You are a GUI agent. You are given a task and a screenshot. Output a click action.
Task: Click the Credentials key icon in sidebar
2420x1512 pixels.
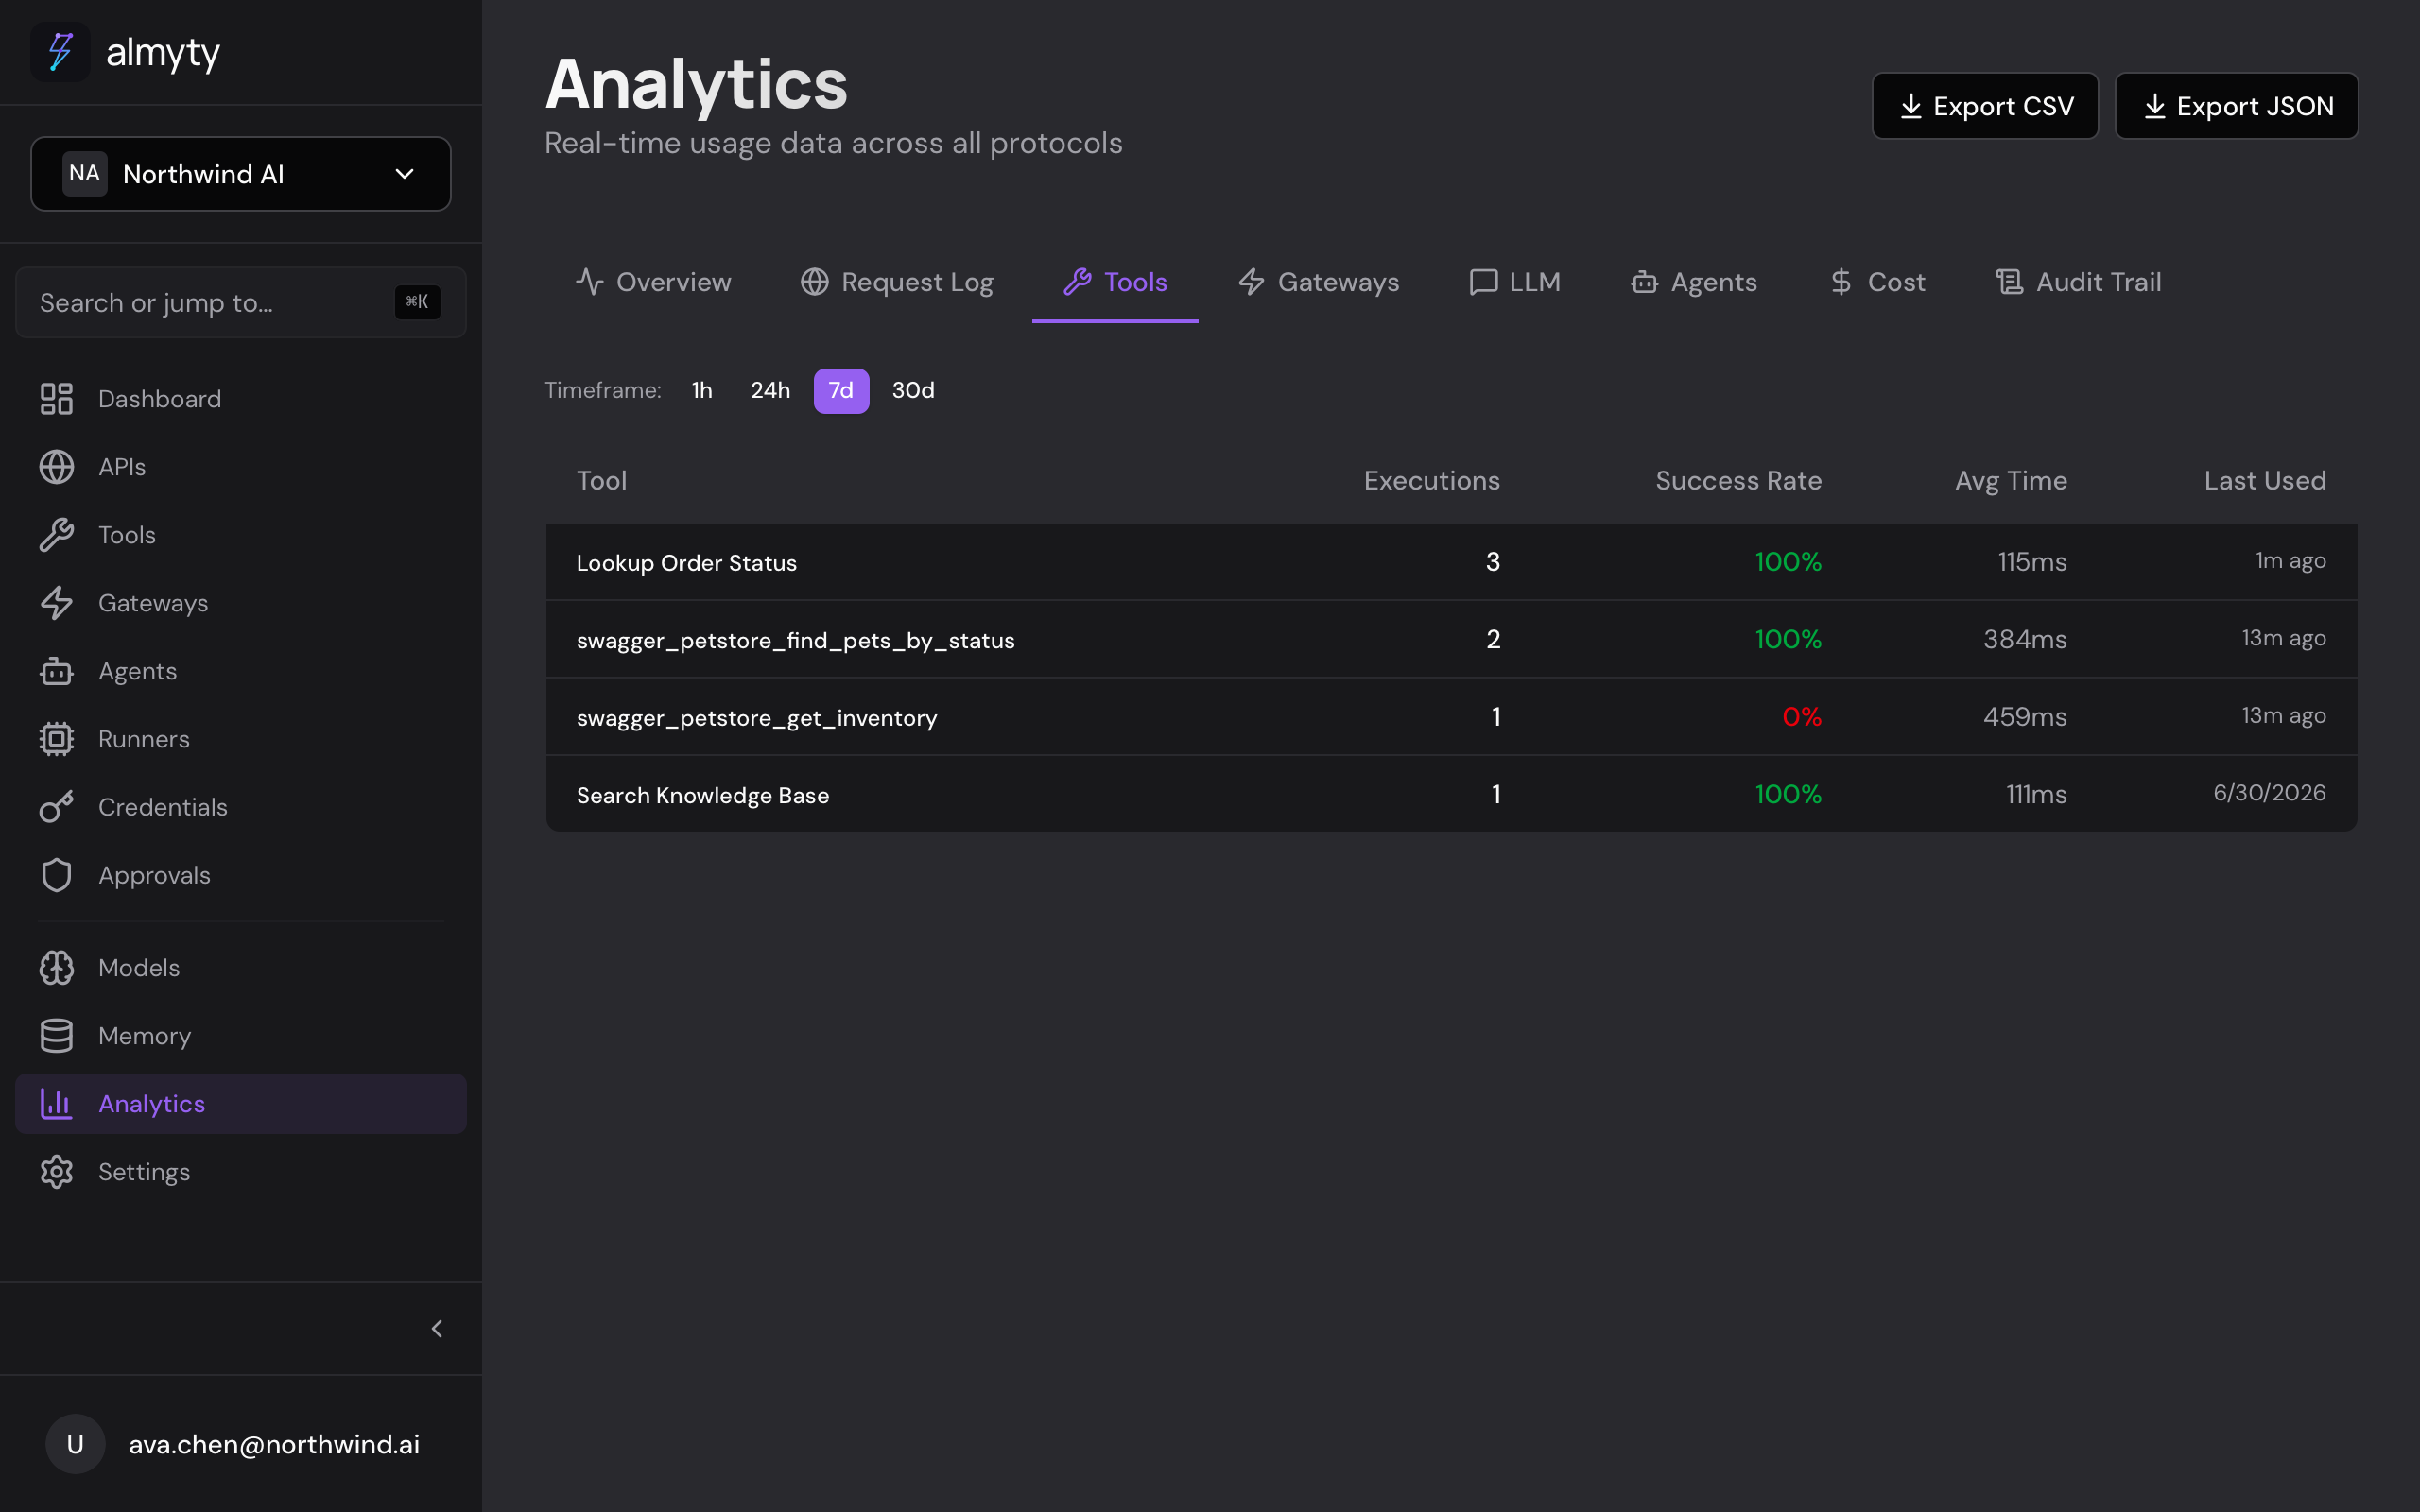point(56,807)
